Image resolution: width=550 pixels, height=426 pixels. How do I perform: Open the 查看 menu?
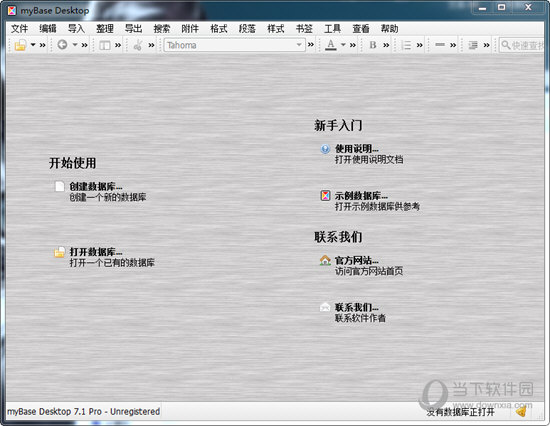point(361,28)
